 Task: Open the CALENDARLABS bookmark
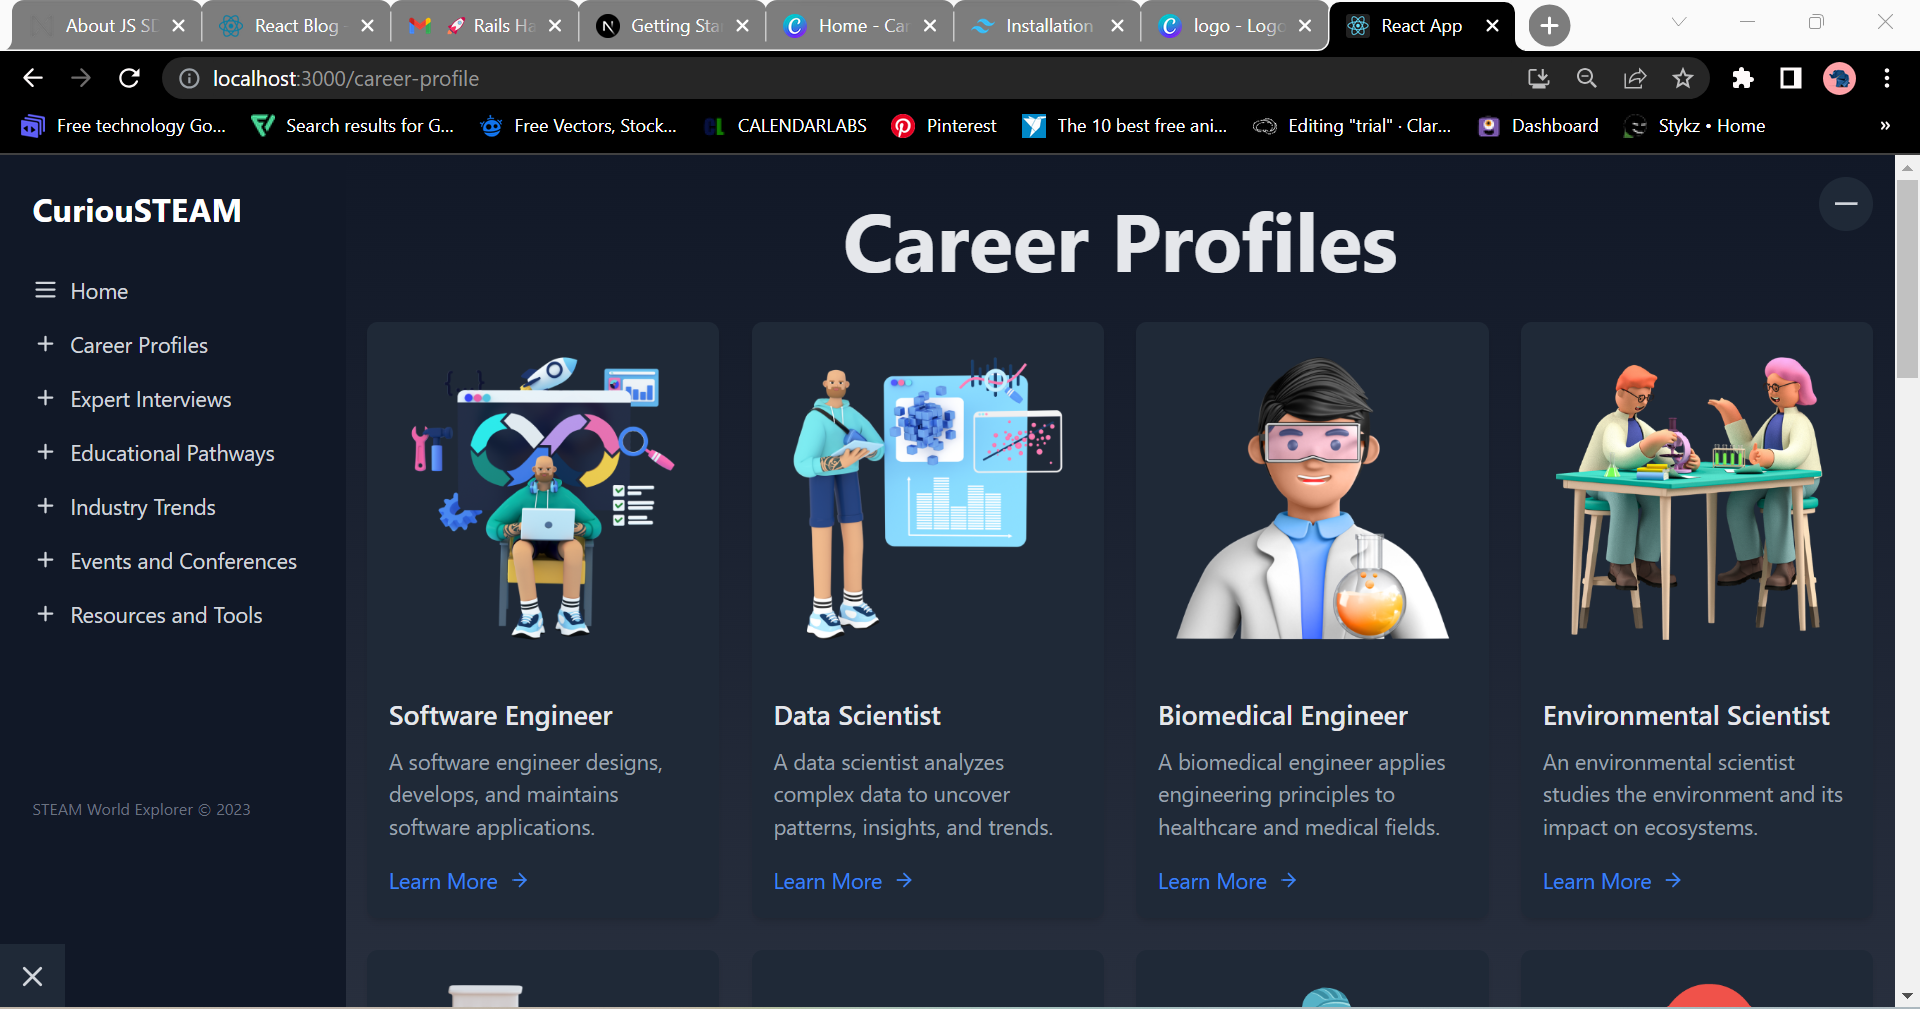785,126
